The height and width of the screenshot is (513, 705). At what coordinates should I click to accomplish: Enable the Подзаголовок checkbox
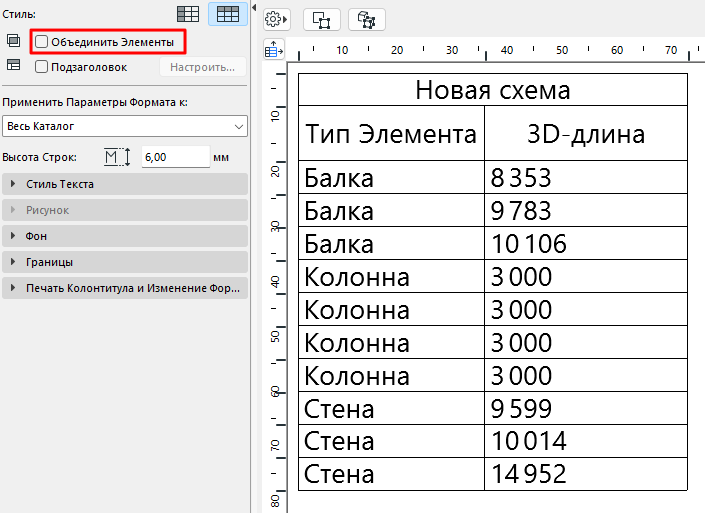point(41,67)
